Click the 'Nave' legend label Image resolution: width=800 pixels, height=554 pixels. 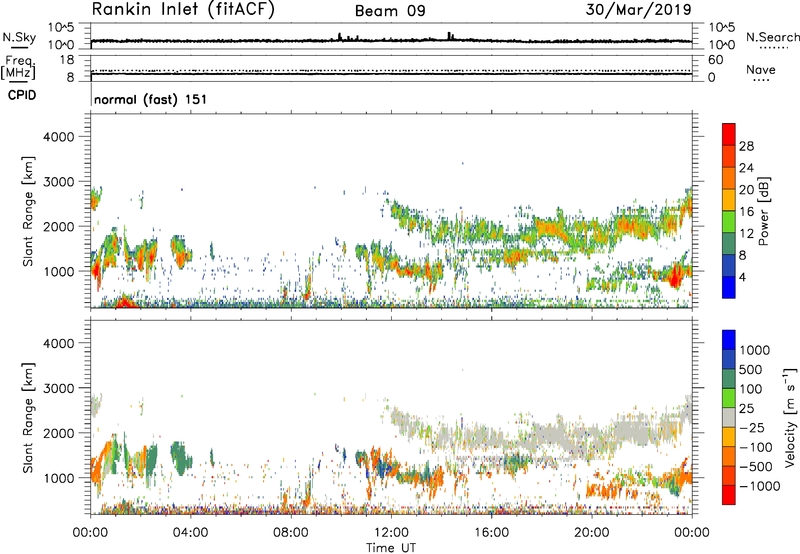761,70
